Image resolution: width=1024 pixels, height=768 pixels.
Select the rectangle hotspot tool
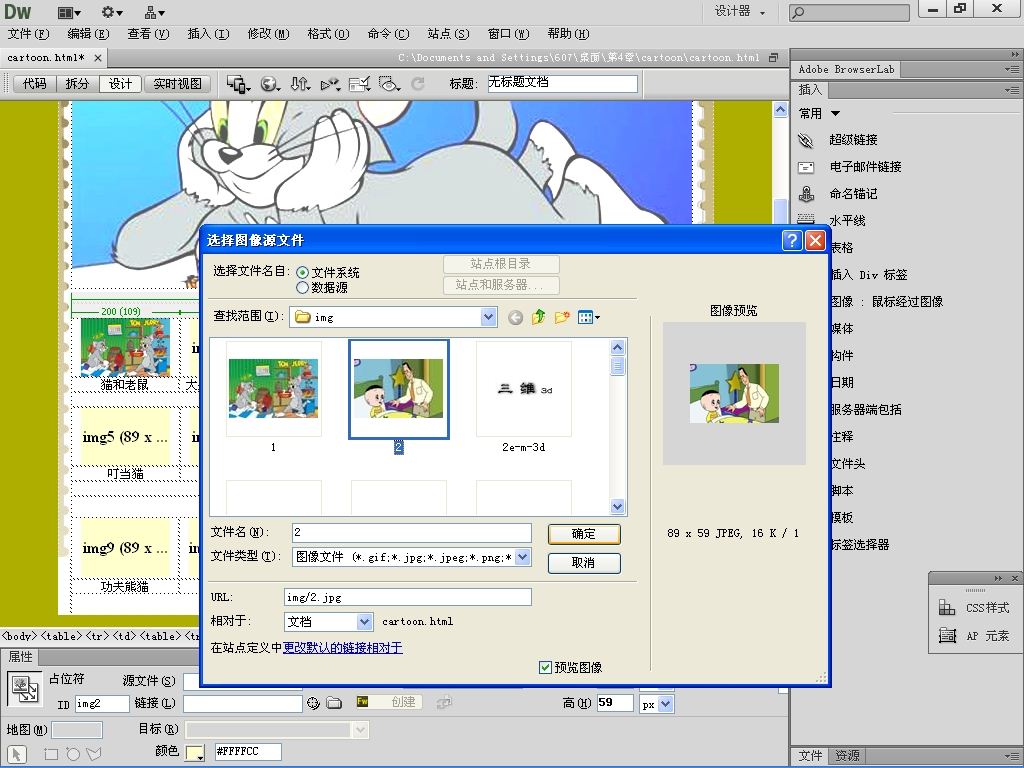(x=51, y=754)
